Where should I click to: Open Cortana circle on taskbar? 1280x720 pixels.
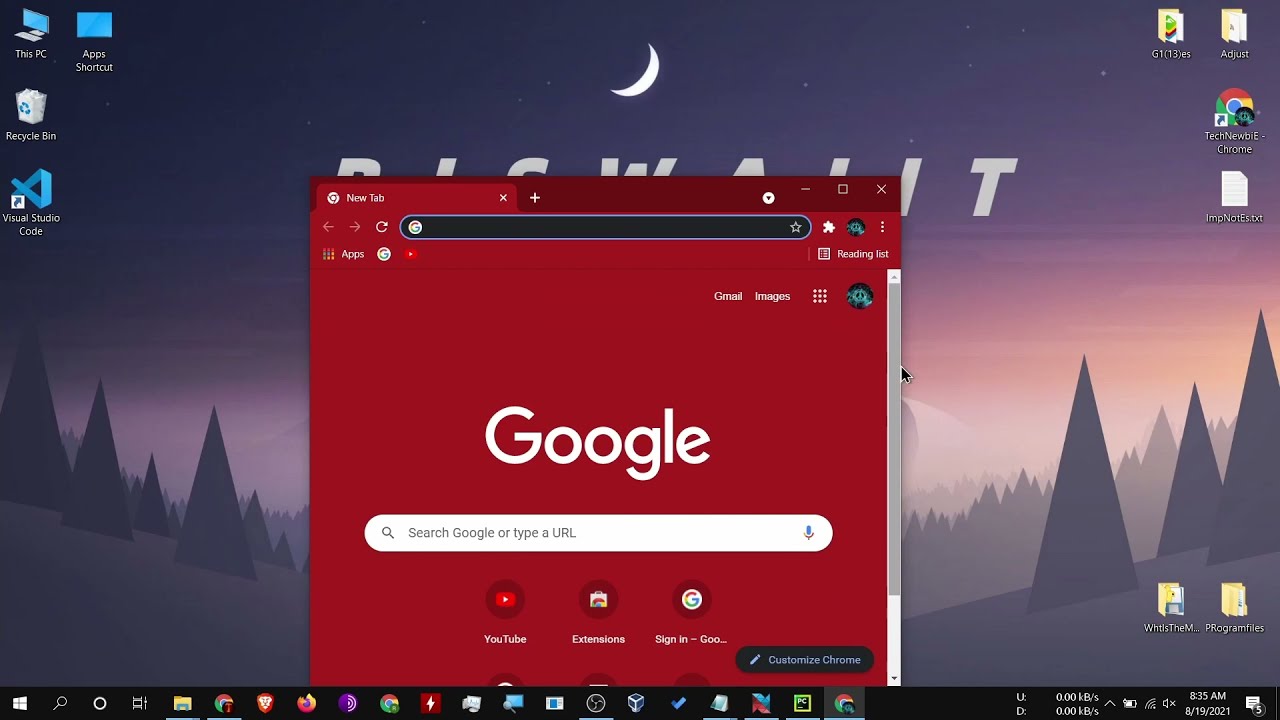(100, 703)
